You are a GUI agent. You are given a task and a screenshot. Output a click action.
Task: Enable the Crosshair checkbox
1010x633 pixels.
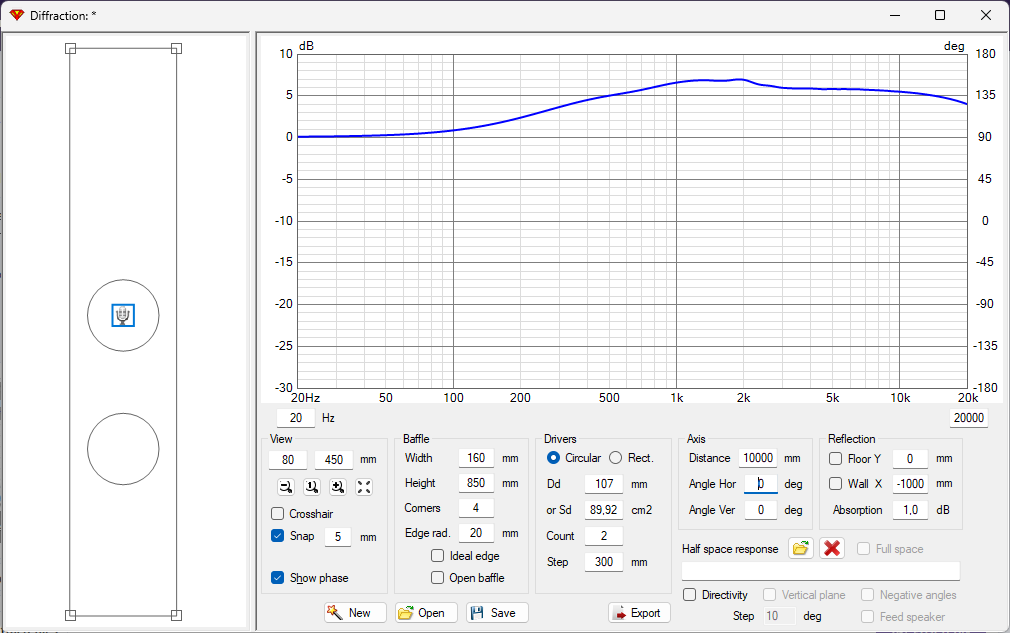[x=278, y=514]
